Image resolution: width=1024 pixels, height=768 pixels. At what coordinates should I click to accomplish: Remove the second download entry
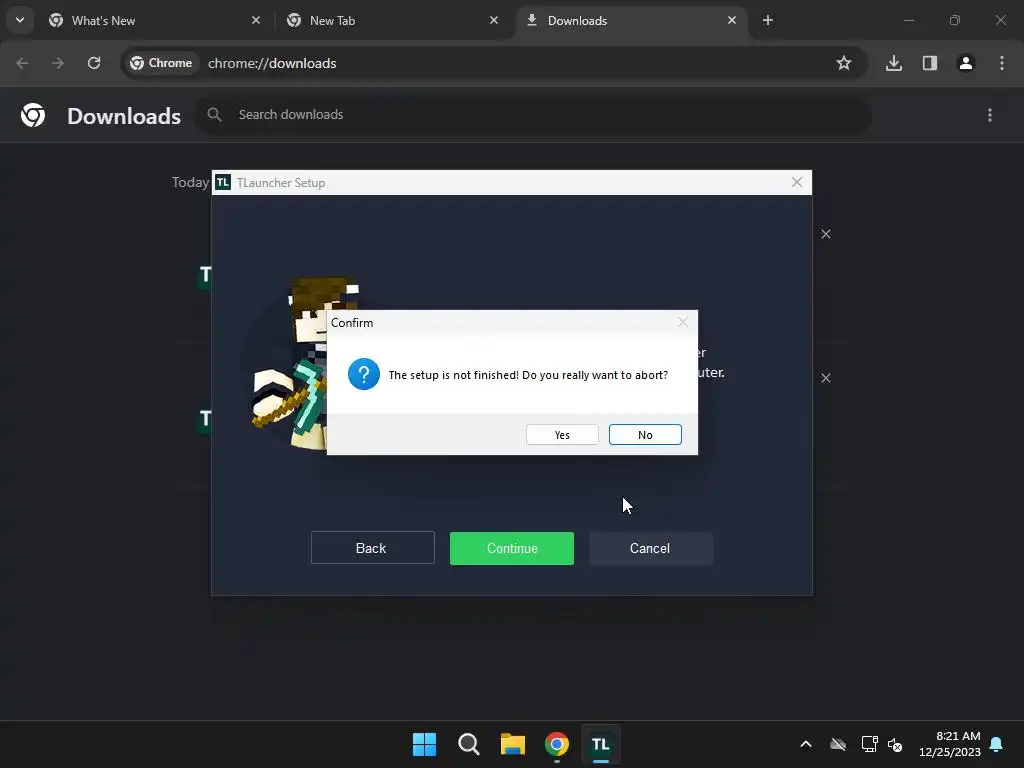pyautogui.click(x=826, y=378)
